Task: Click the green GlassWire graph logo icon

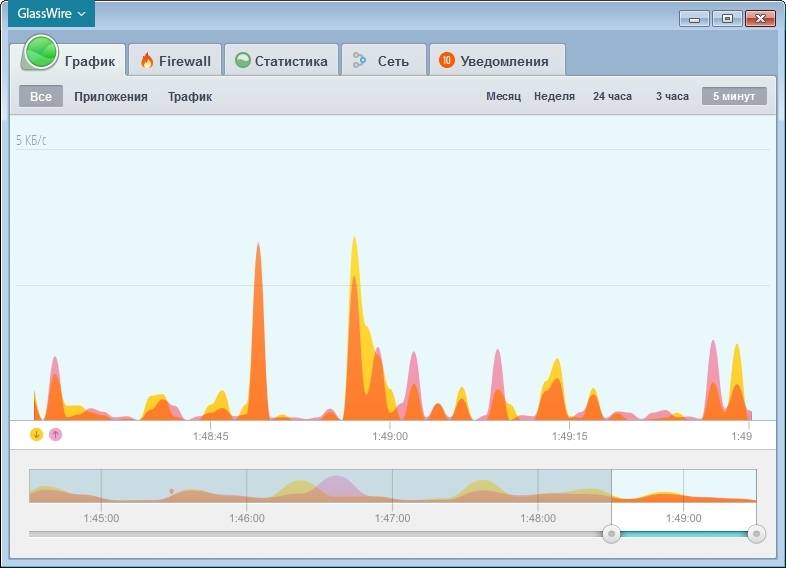Action: (41, 52)
